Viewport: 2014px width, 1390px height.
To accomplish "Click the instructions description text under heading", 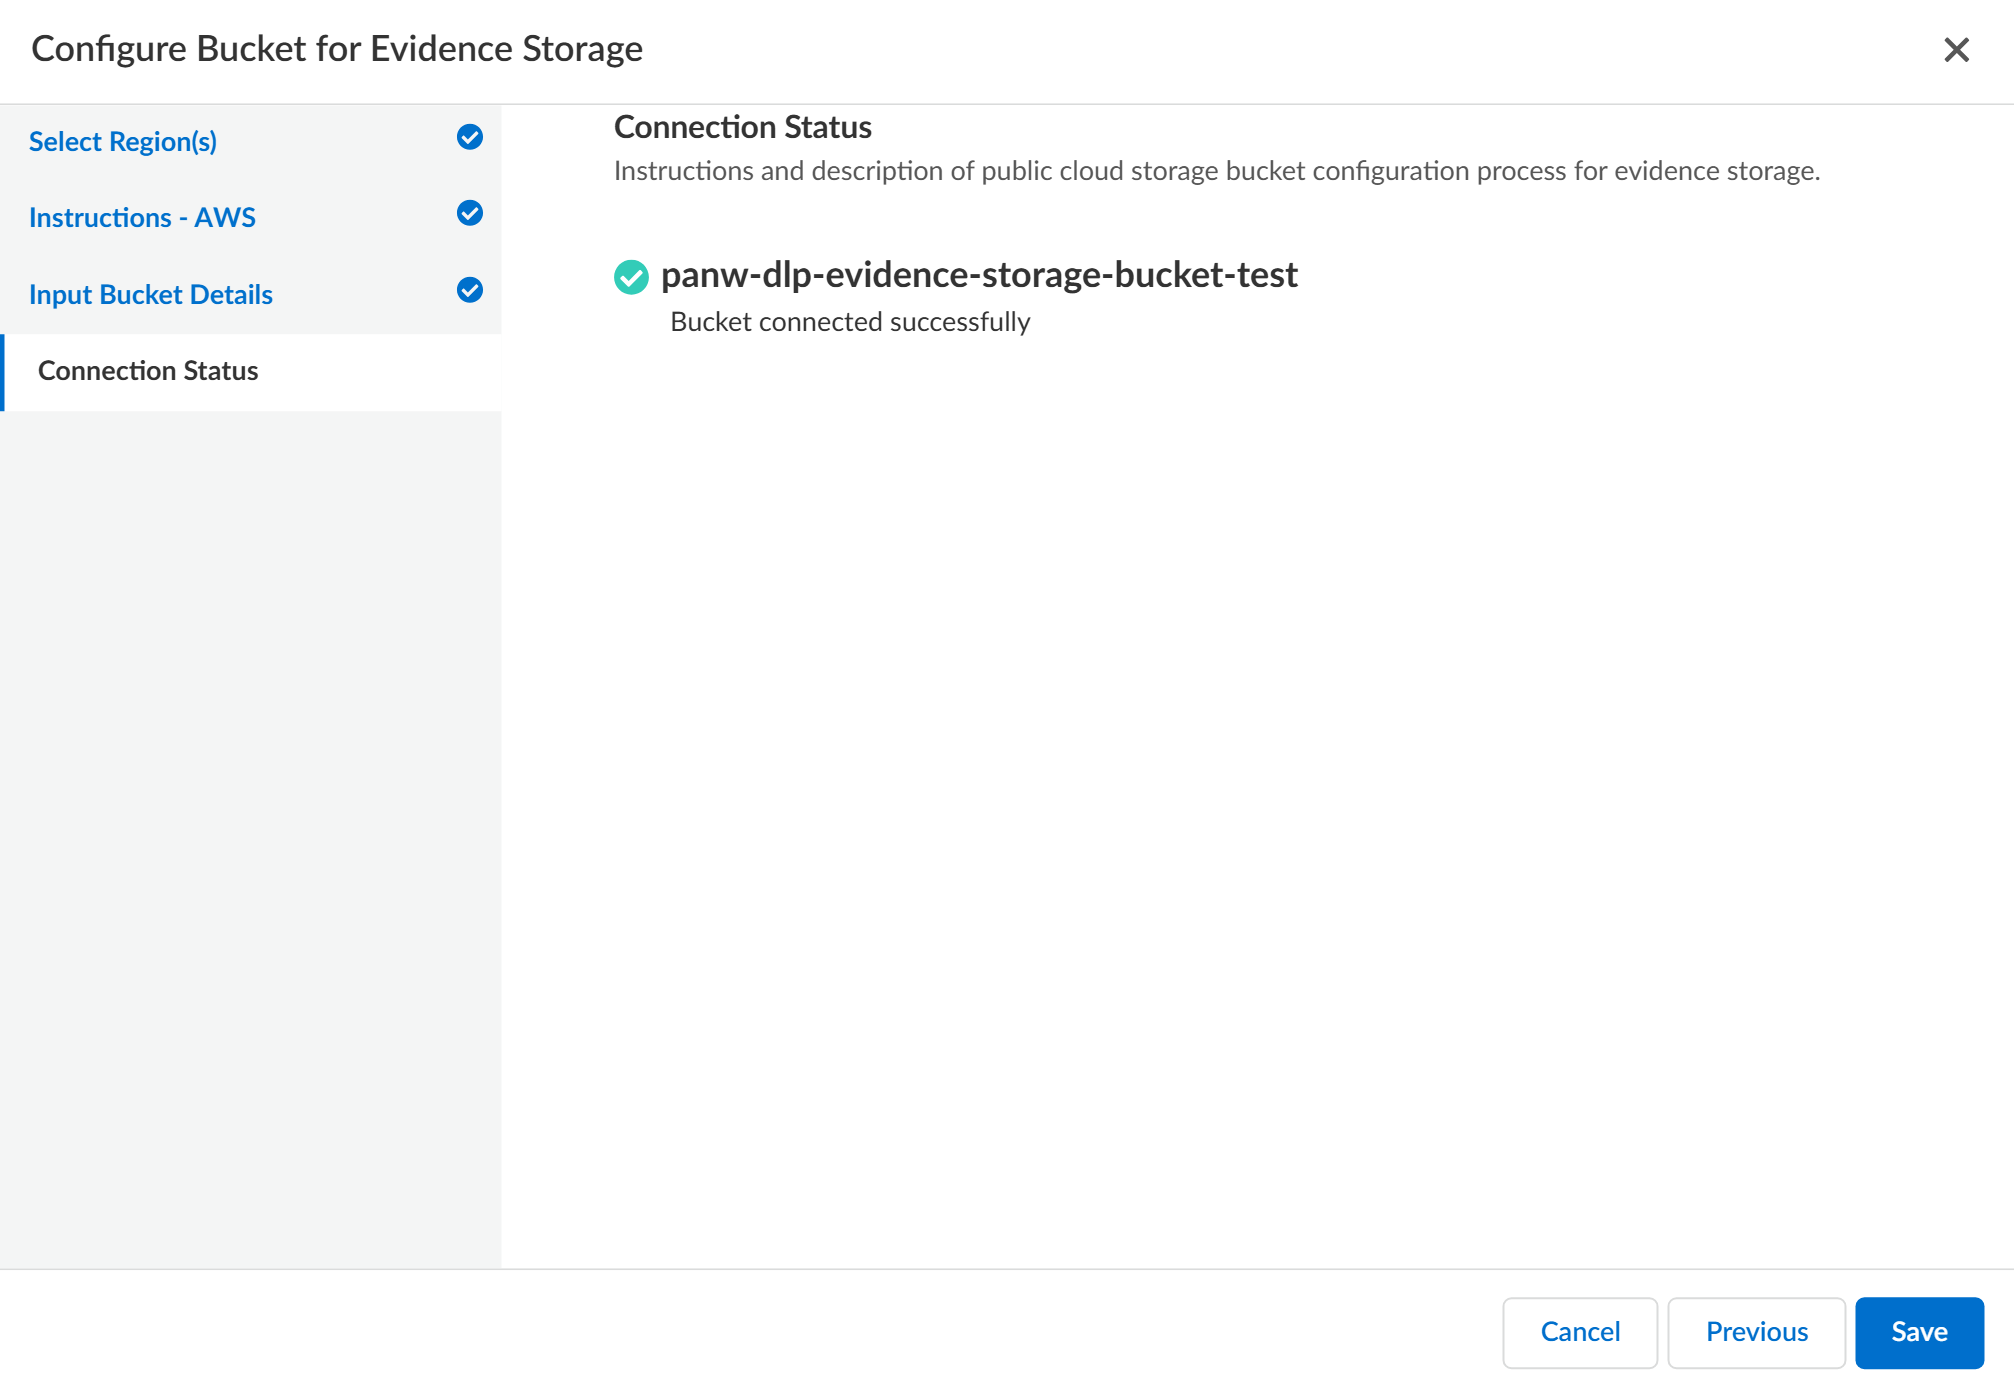I will 1216,171.
